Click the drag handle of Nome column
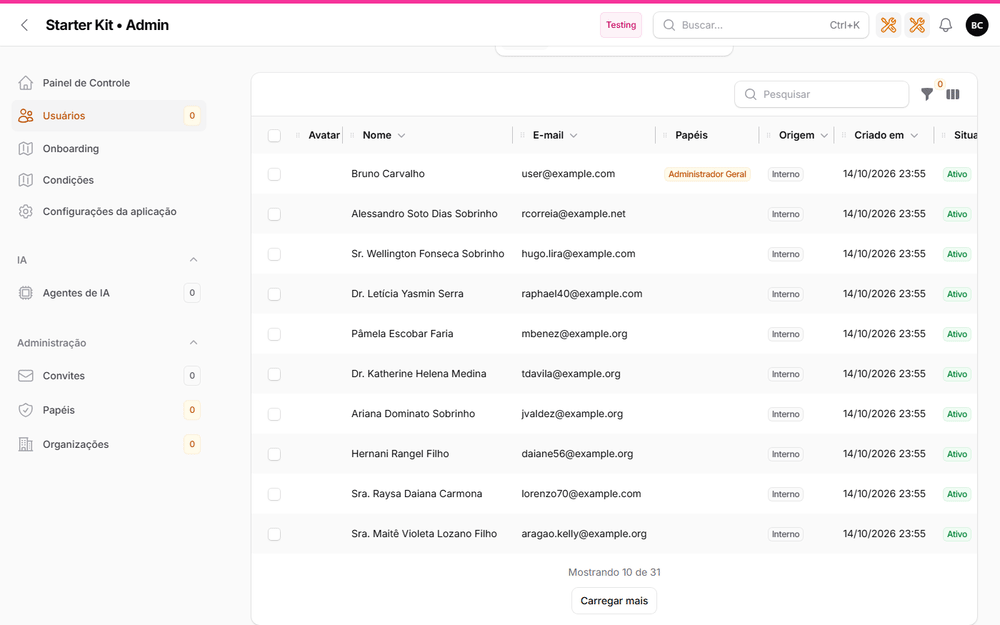The image size is (1000, 625). pos(352,135)
